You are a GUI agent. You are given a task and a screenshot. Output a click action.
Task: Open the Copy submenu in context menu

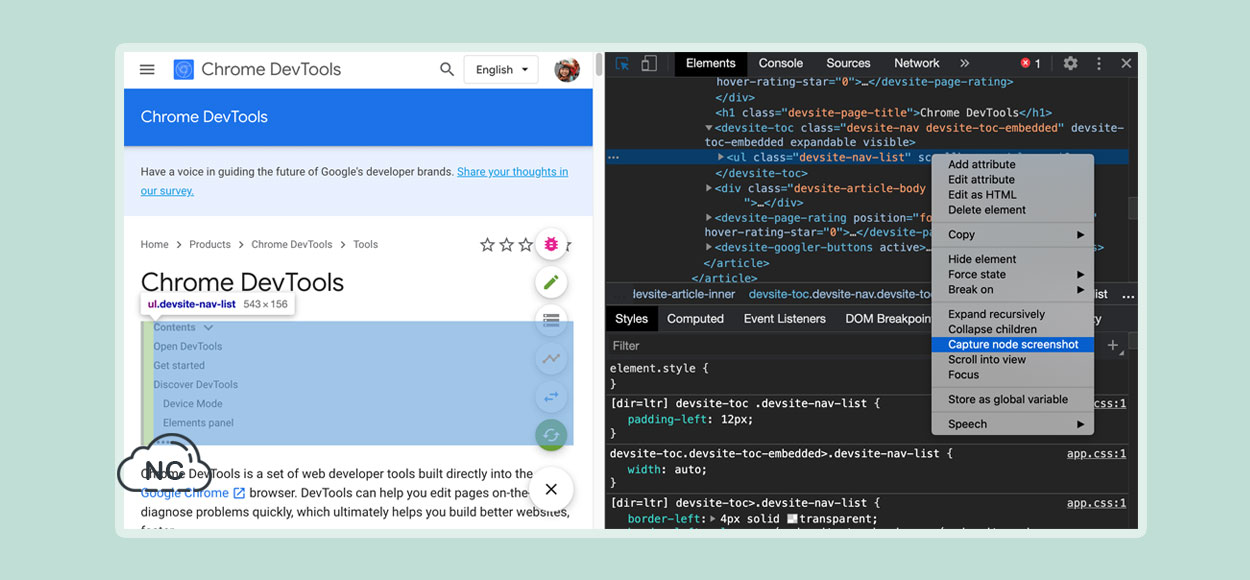pos(1013,235)
